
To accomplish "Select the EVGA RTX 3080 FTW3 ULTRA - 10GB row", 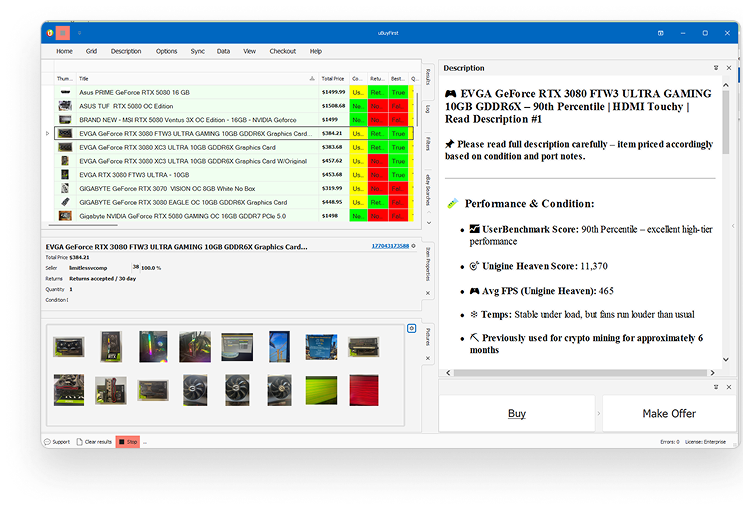I will pyautogui.click(x=234, y=175).
